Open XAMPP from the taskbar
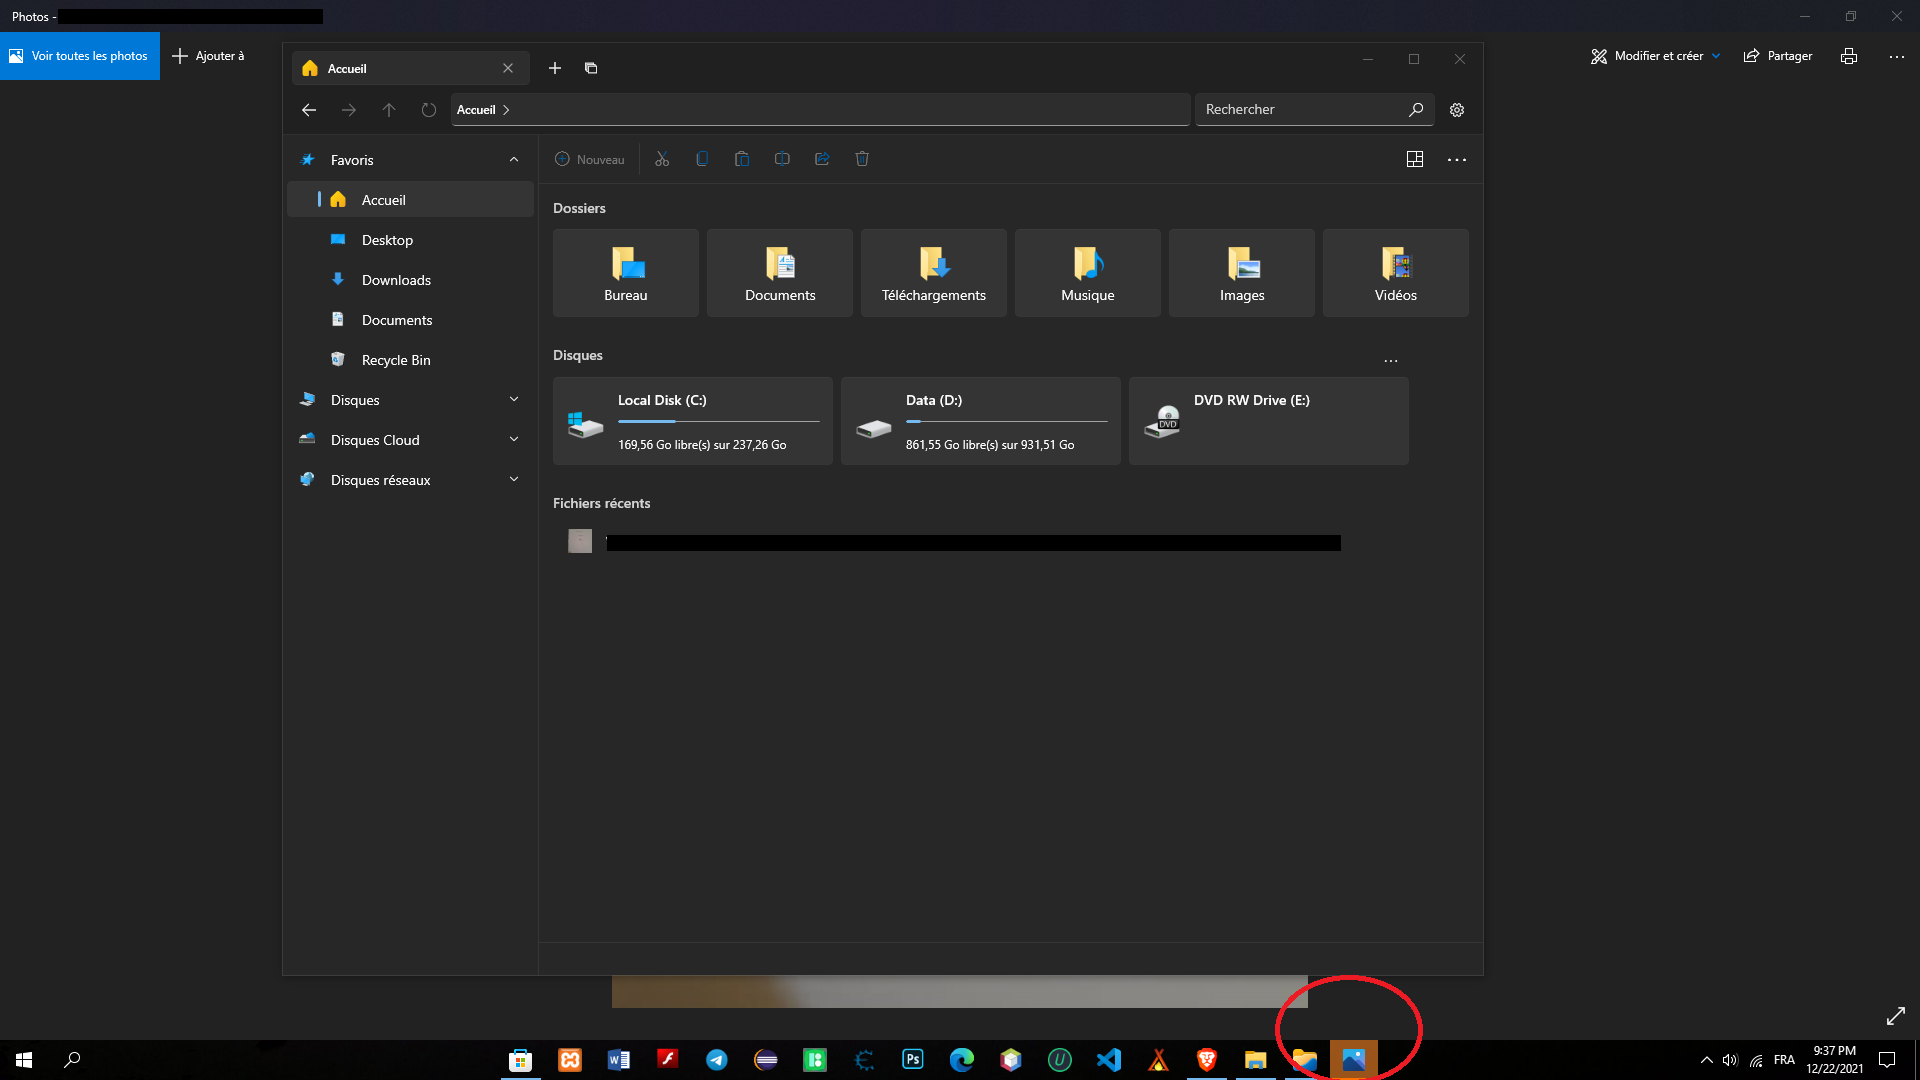 pyautogui.click(x=570, y=1060)
